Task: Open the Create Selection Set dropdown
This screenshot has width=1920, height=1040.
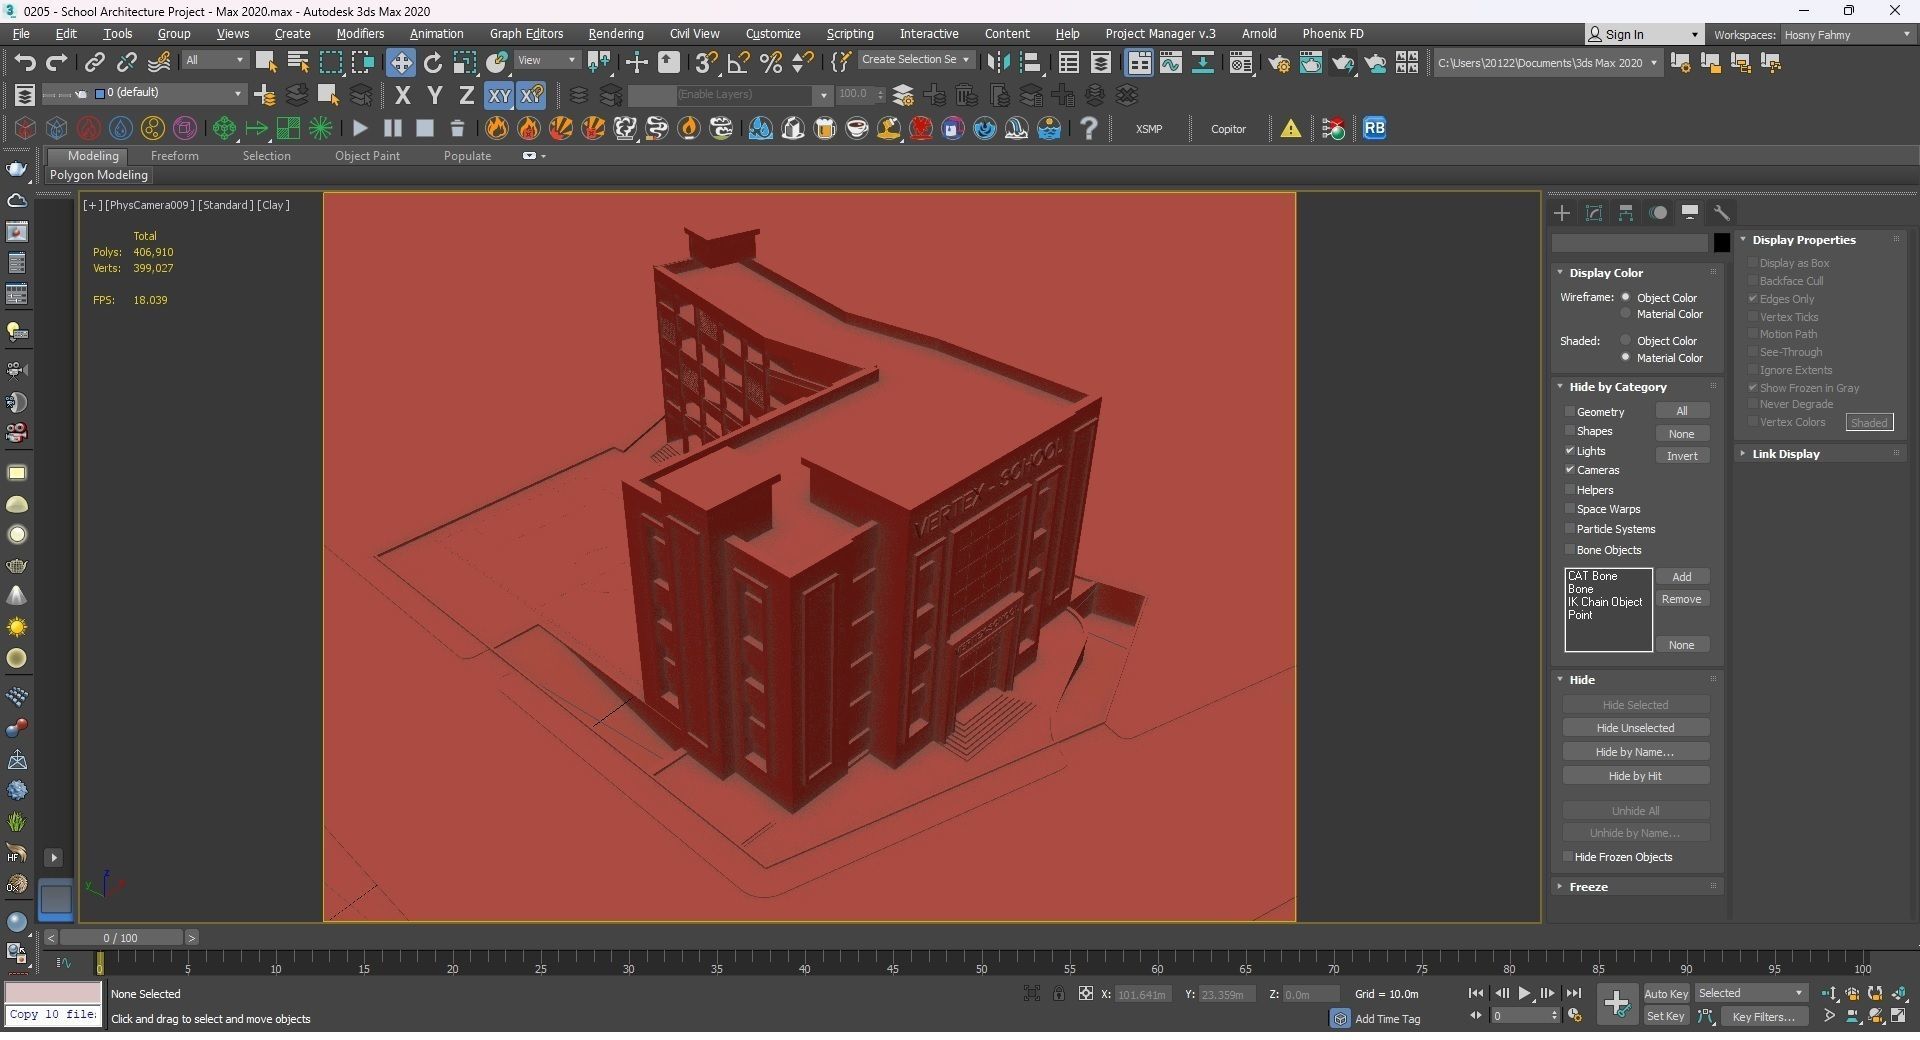Action: pyautogui.click(x=915, y=60)
